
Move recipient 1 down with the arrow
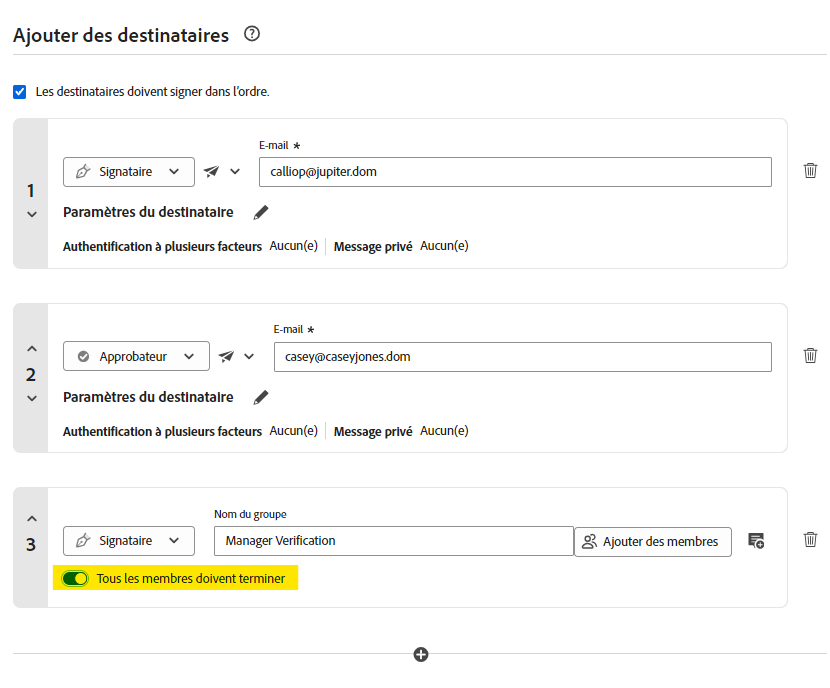click(31, 212)
